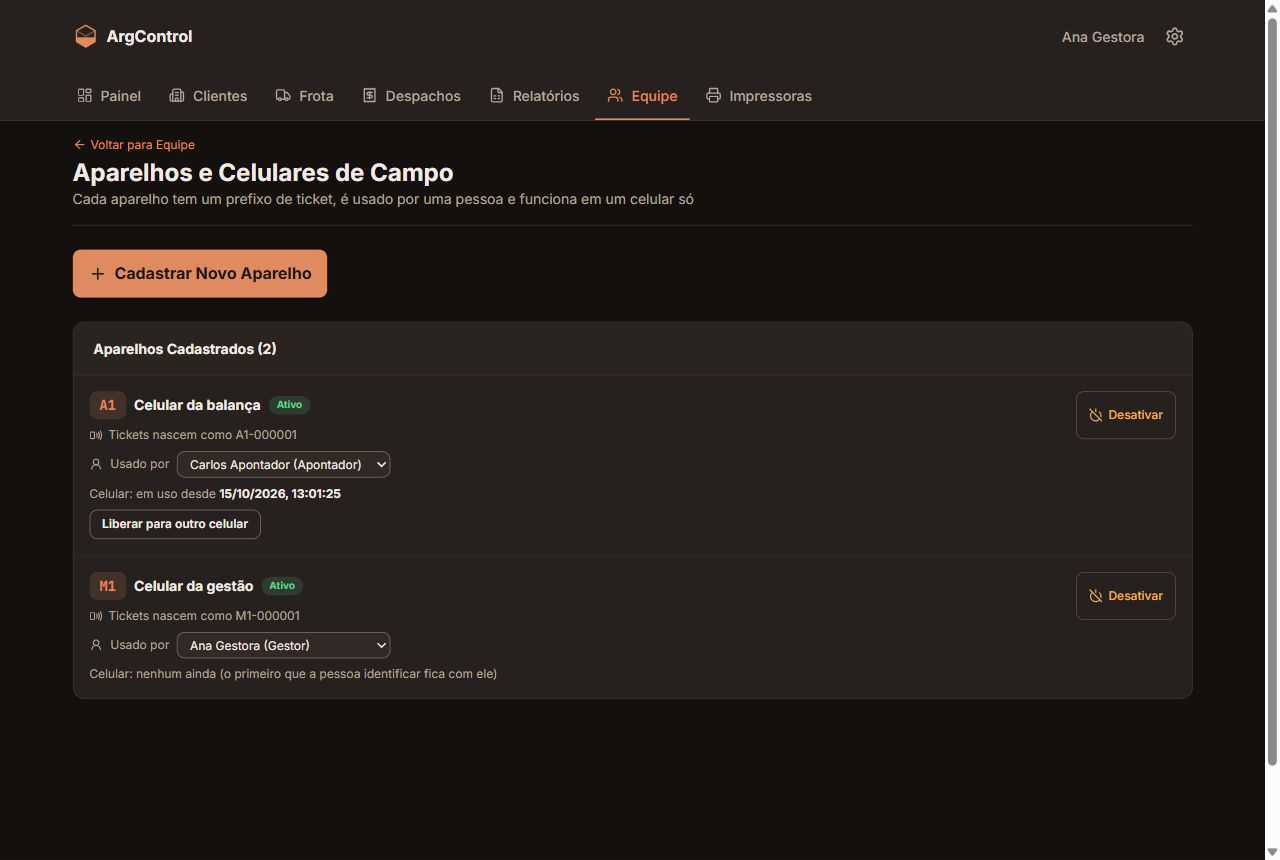
Task: Click the Clientes building icon
Action: pyautogui.click(x=177, y=96)
